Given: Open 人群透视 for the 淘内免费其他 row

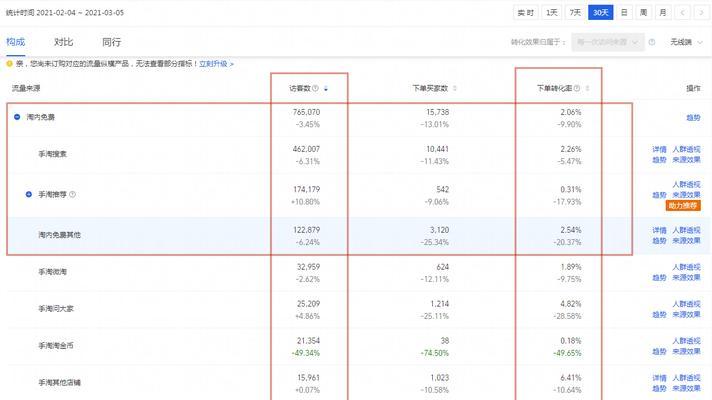Looking at the screenshot, I should (686, 230).
